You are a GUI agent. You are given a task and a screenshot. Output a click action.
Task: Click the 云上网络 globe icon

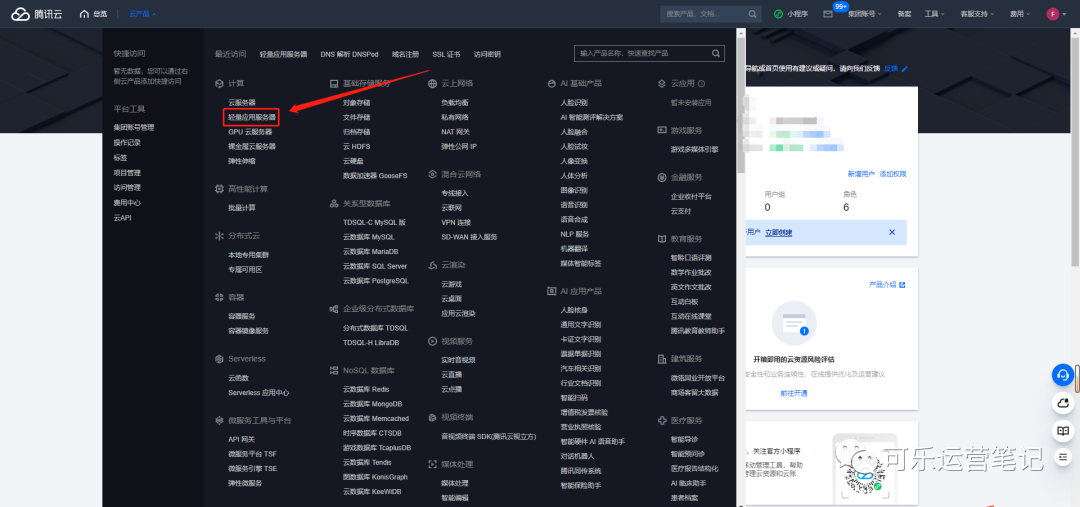click(433, 83)
